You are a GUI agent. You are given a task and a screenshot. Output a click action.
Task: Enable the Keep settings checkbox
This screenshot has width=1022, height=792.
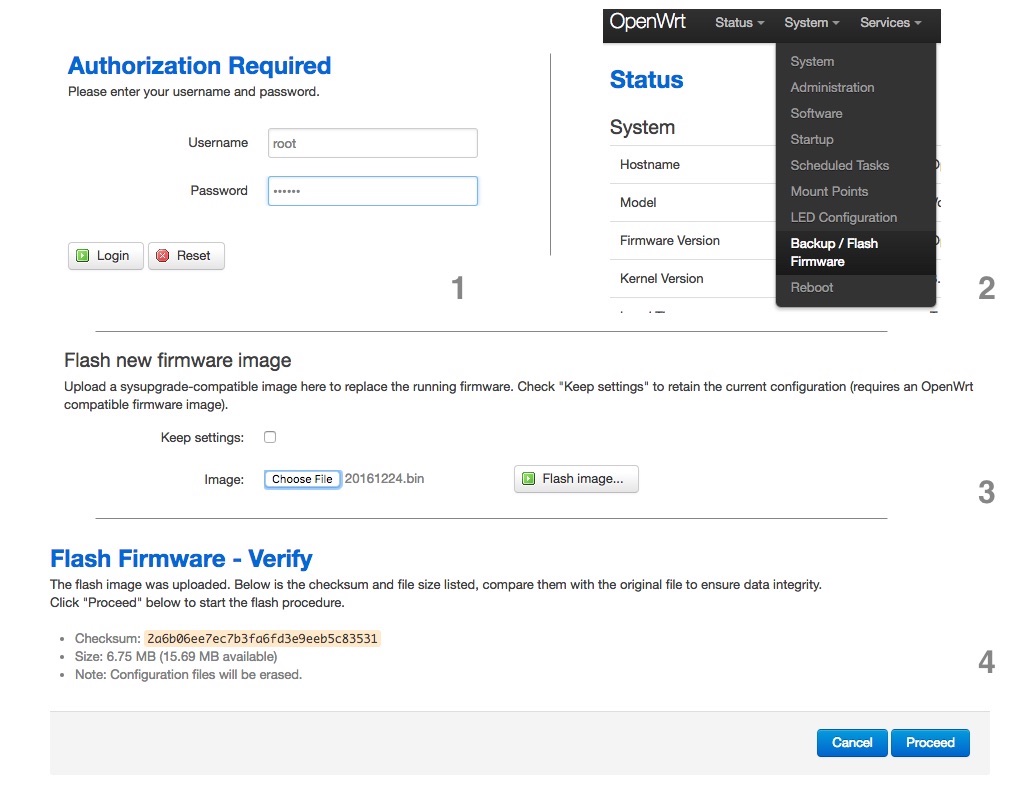(270, 437)
